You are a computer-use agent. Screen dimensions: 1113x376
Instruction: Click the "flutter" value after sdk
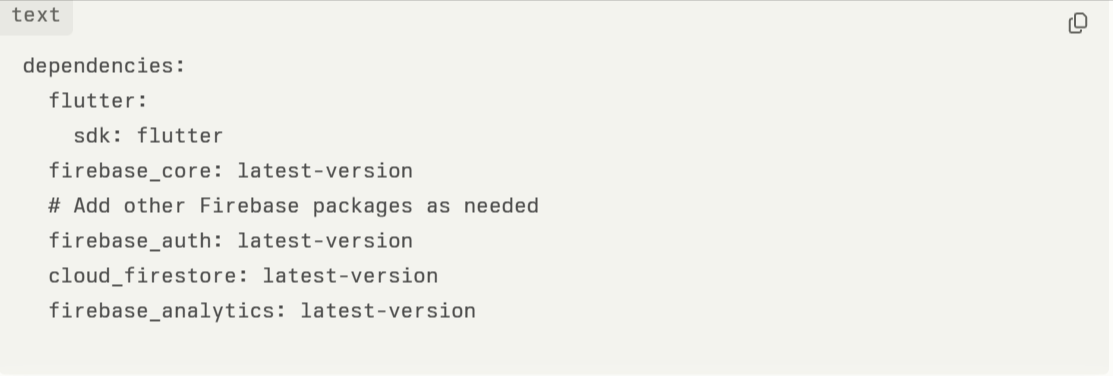coord(180,136)
